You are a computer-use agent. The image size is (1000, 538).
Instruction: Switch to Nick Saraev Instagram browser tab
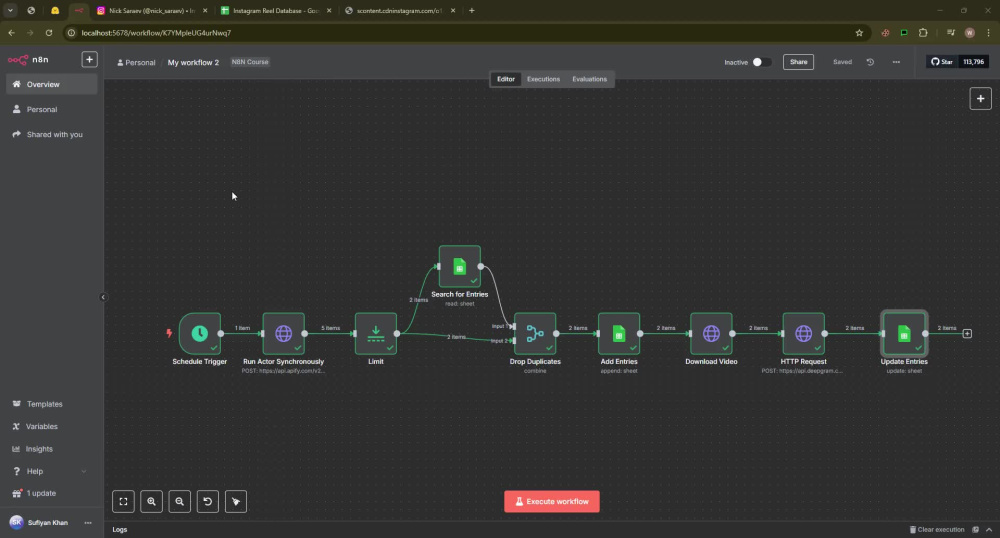tap(152, 10)
